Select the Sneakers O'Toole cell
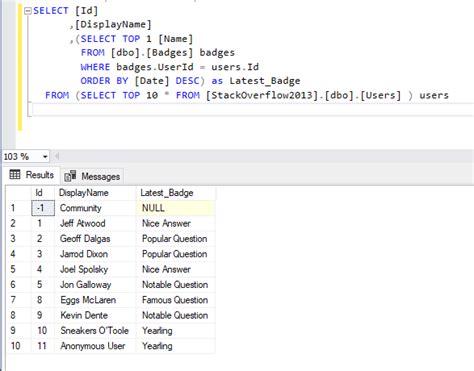This screenshot has height=371, width=474. [95, 331]
